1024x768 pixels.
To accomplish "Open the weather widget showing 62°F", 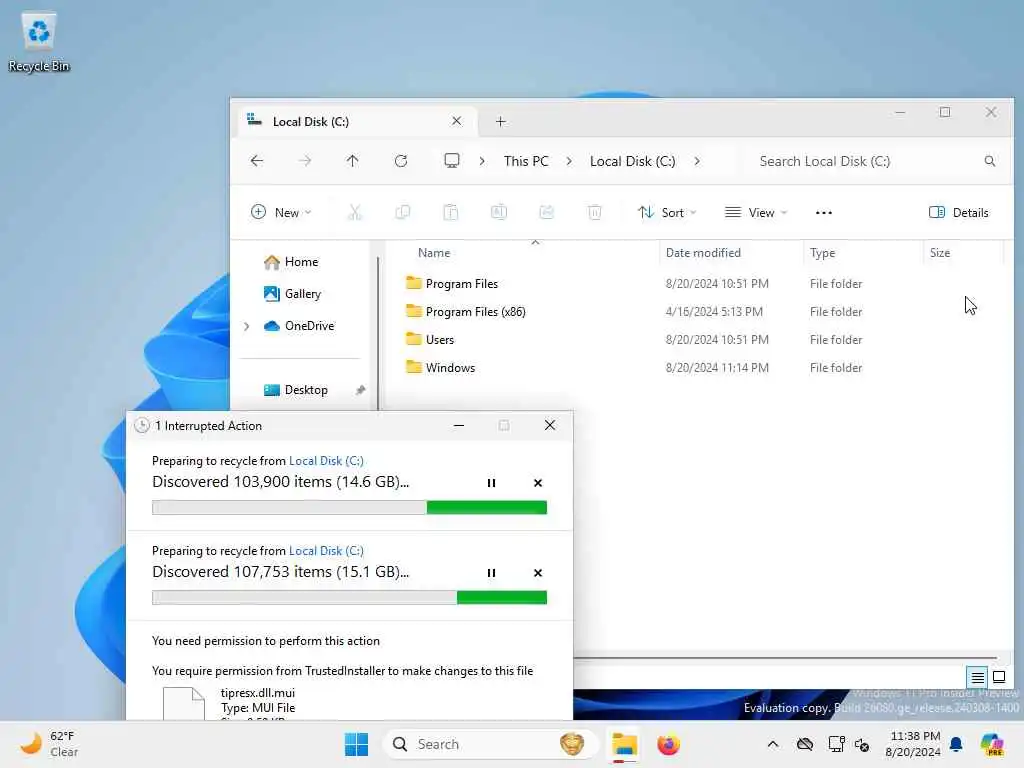I will coord(49,744).
